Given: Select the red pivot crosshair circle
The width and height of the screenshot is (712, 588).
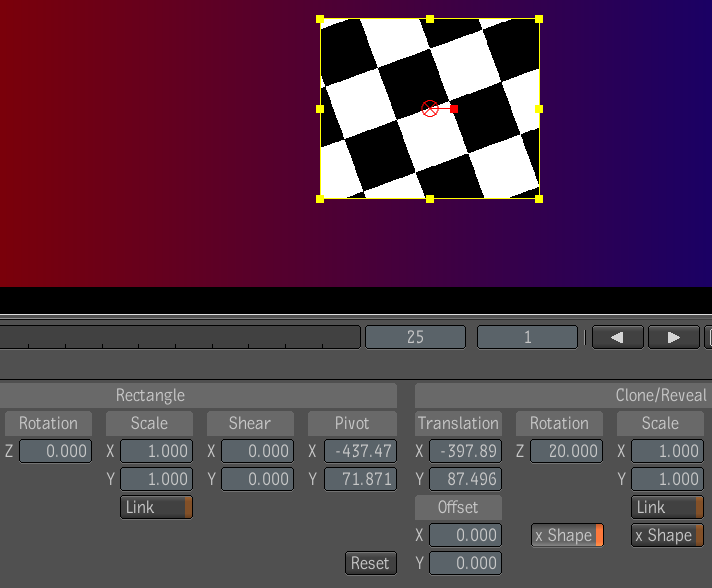Looking at the screenshot, I should pyautogui.click(x=430, y=109).
